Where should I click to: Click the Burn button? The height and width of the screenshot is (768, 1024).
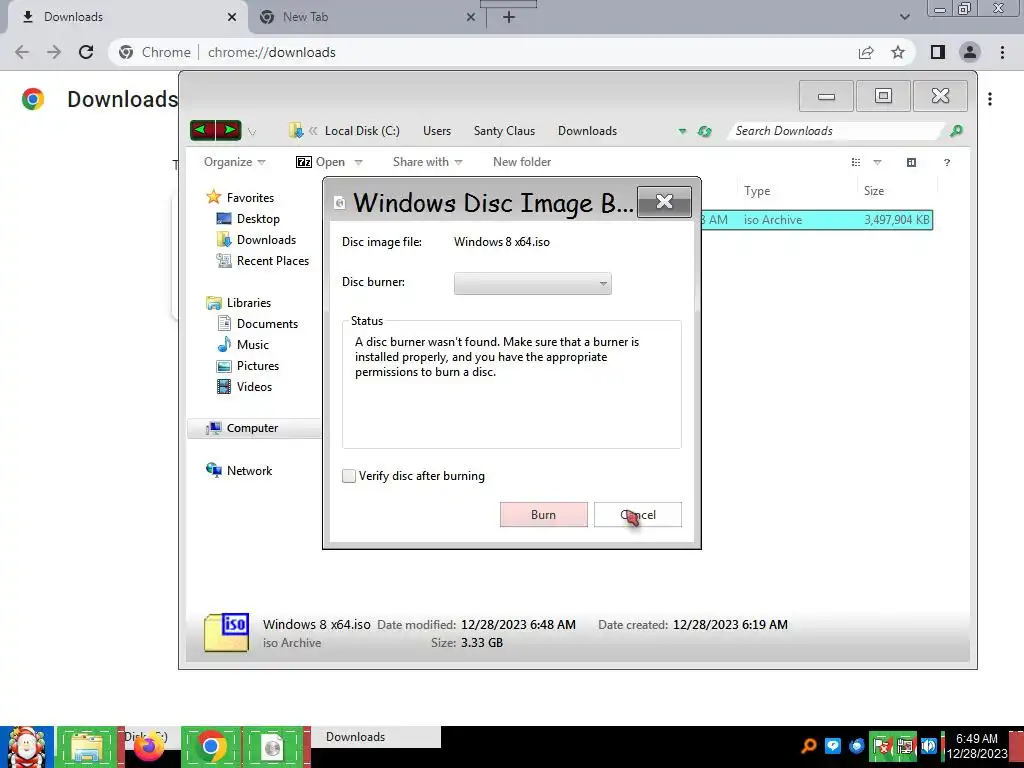click(543, 515)
